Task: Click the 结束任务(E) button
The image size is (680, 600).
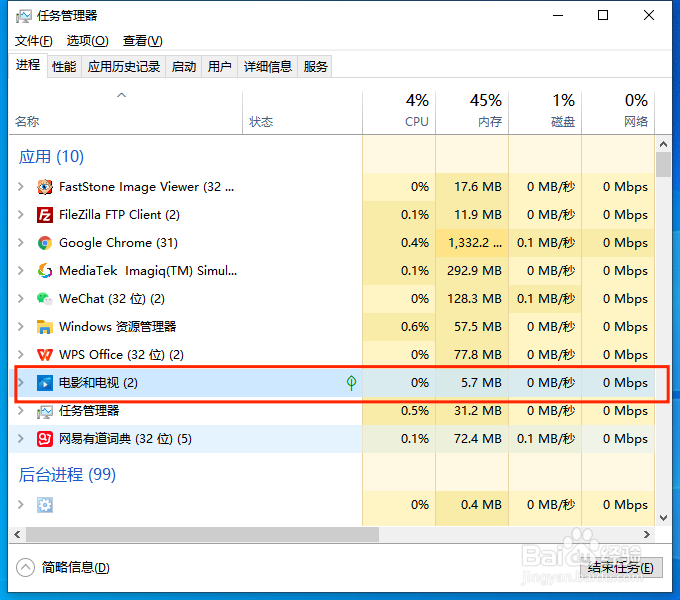Action: (x=621, y=567)
